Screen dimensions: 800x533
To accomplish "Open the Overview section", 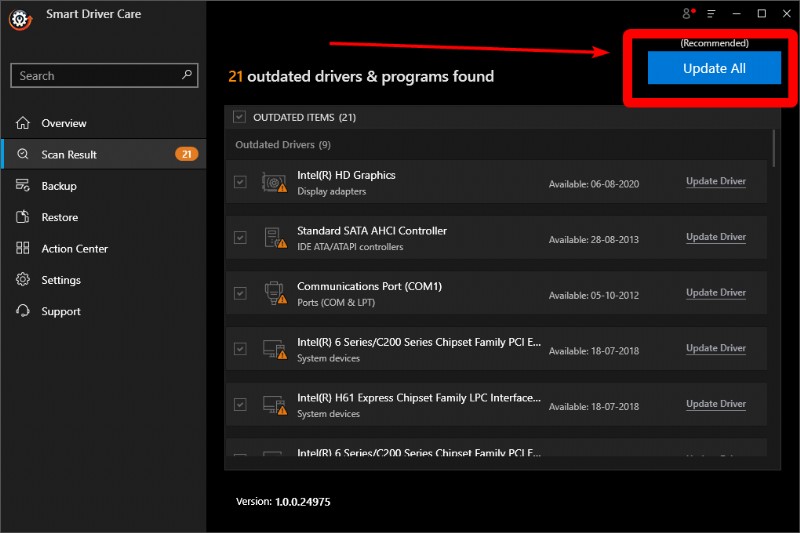I will point(104,123).
